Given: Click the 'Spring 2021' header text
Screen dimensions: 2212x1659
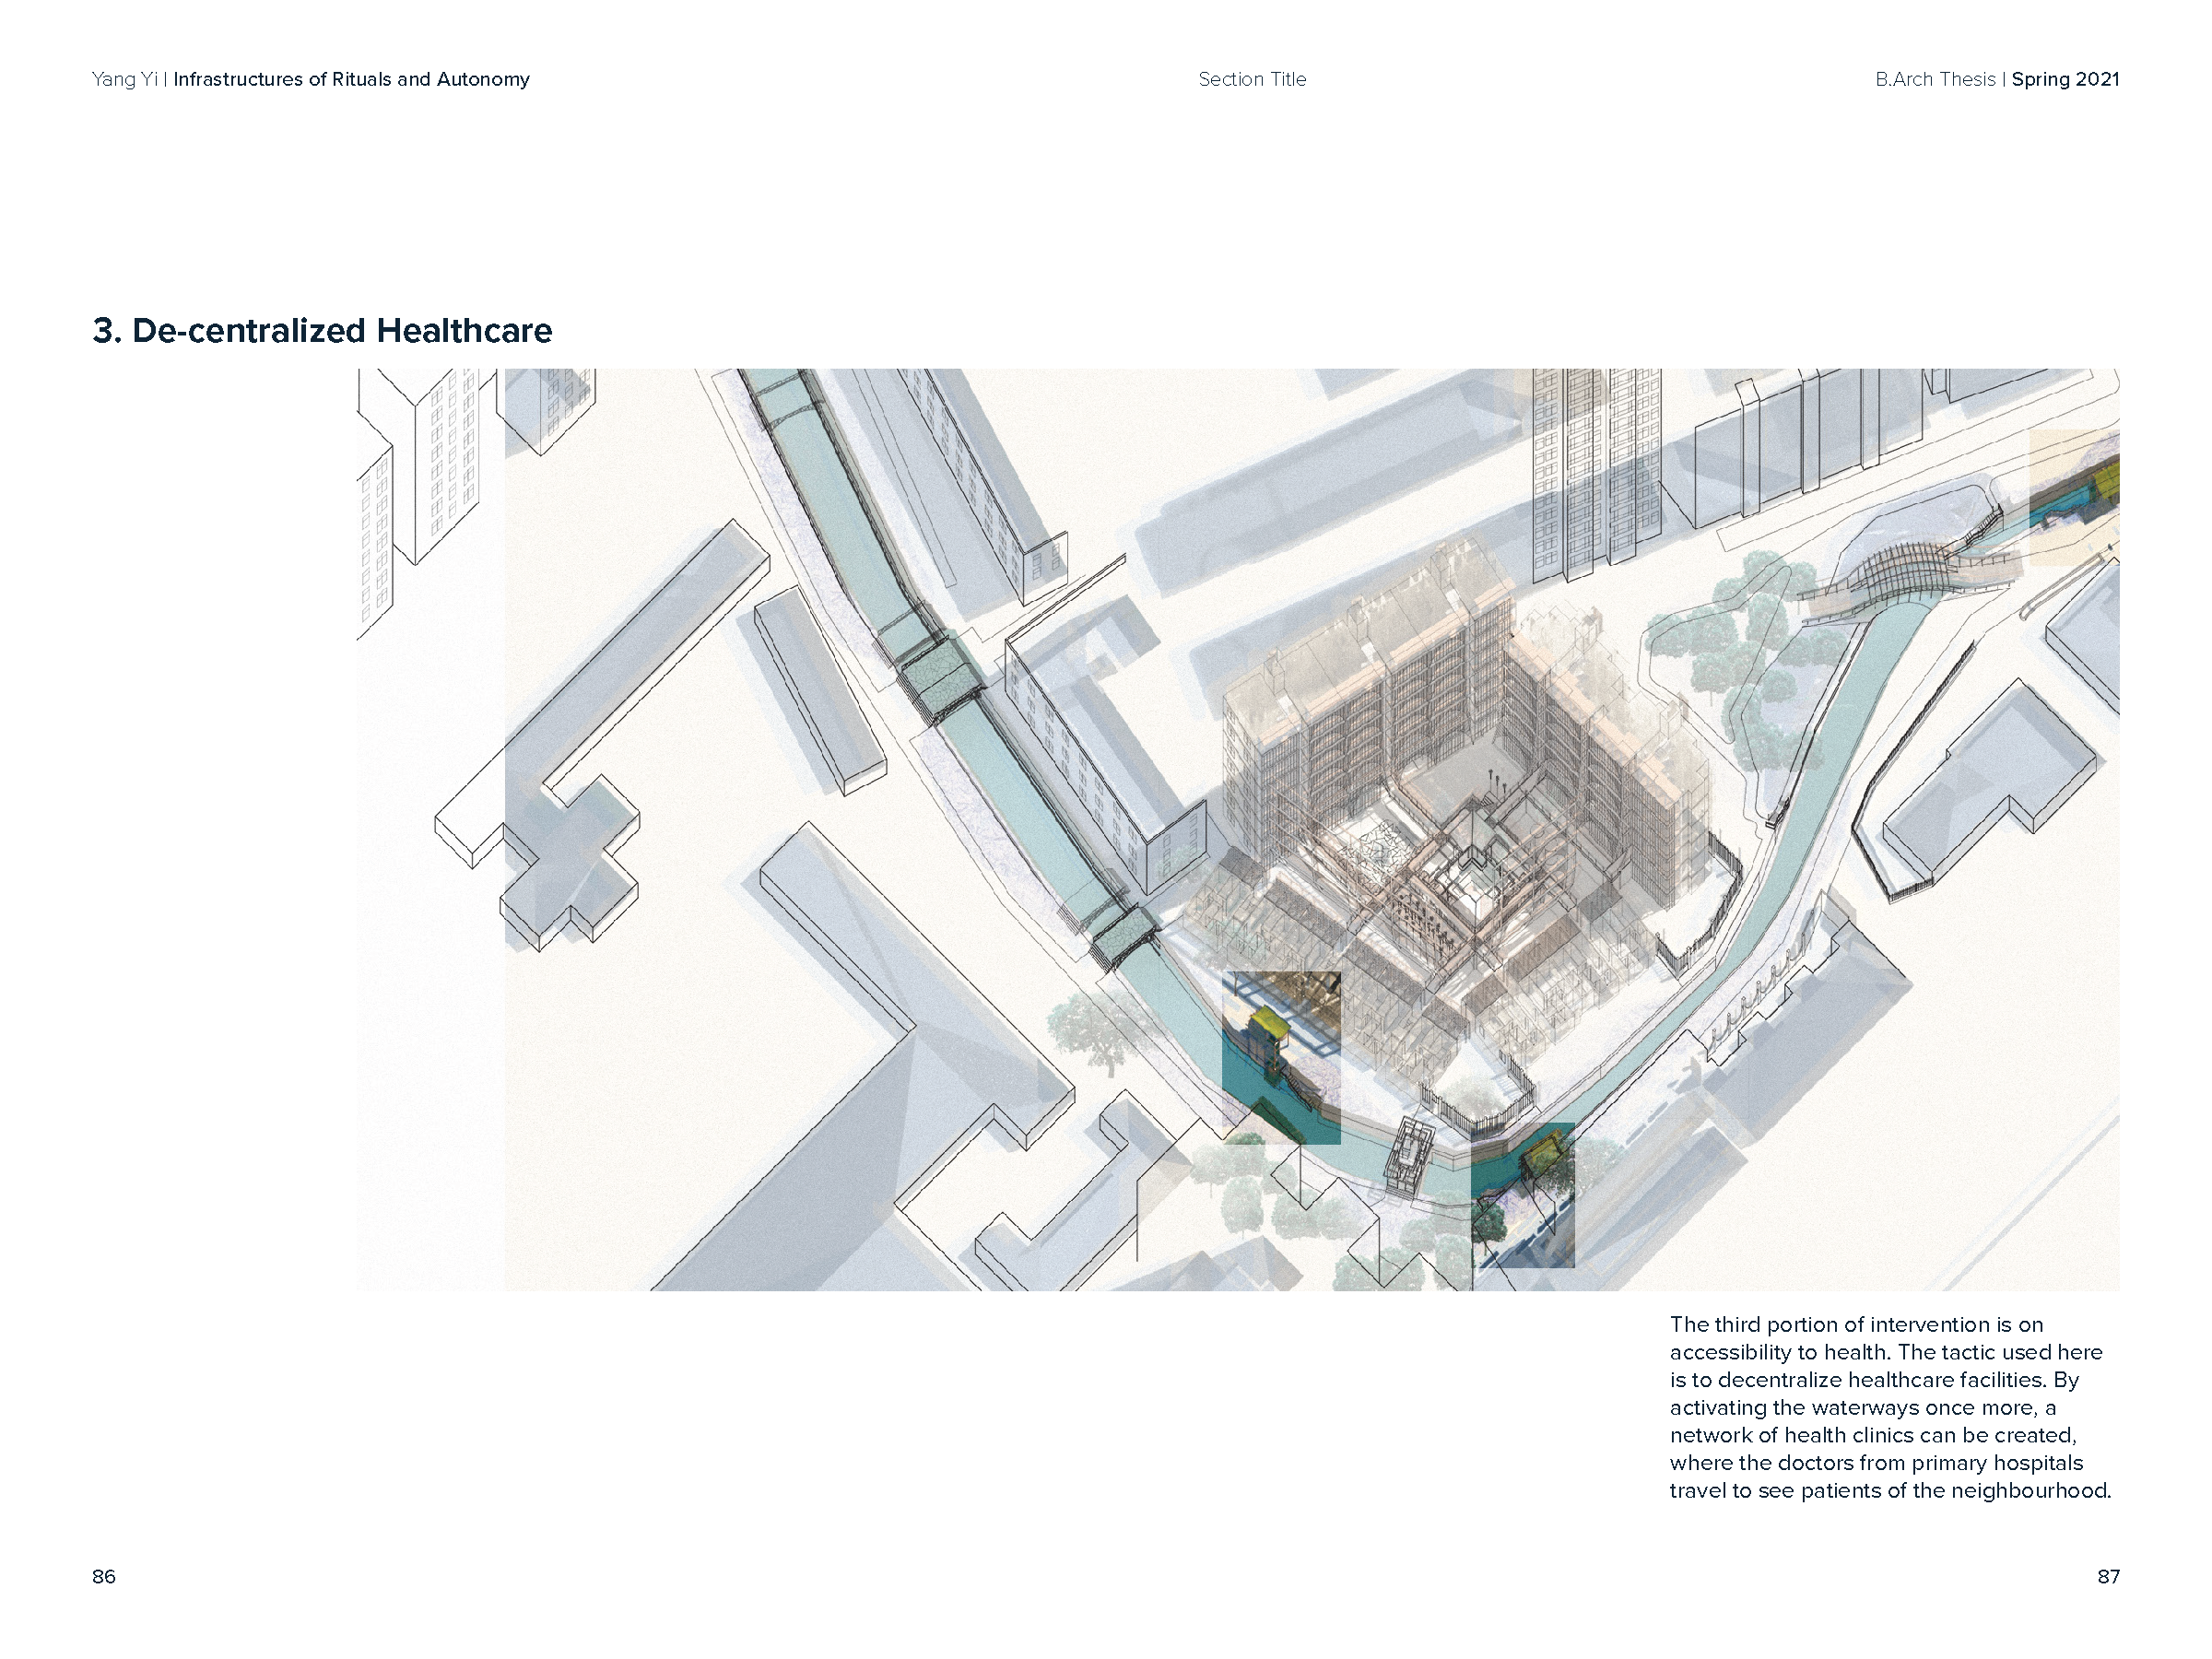Looking at the screenshot, I should tap(2065, 80).
